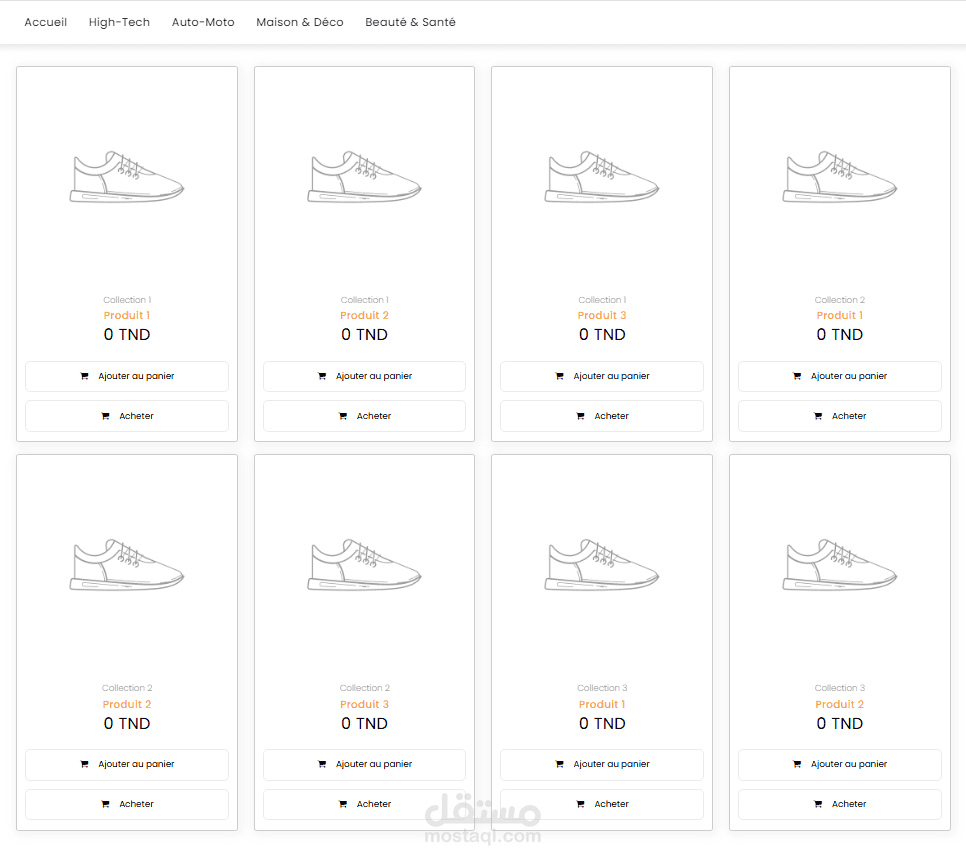966x863 pixels.
Task: Open shoe image of Collection 2 Produit 2
Action: [x=127, y=565]
